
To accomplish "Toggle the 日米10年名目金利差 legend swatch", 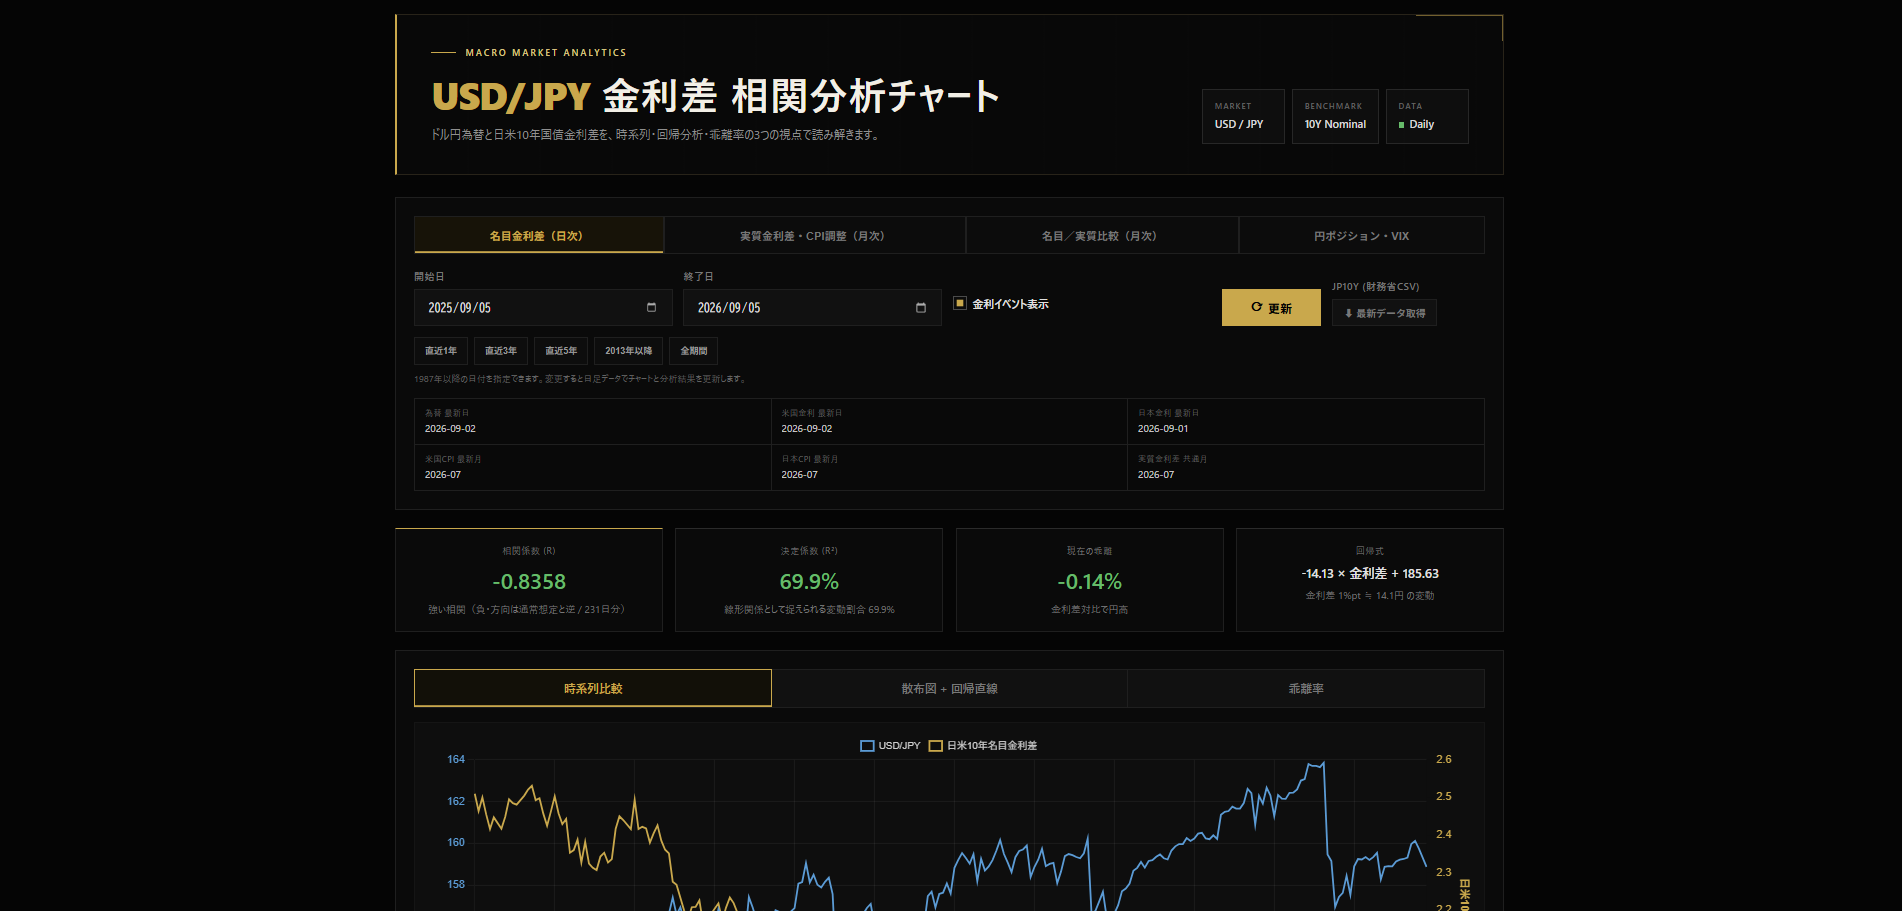I will click(936, 746).
